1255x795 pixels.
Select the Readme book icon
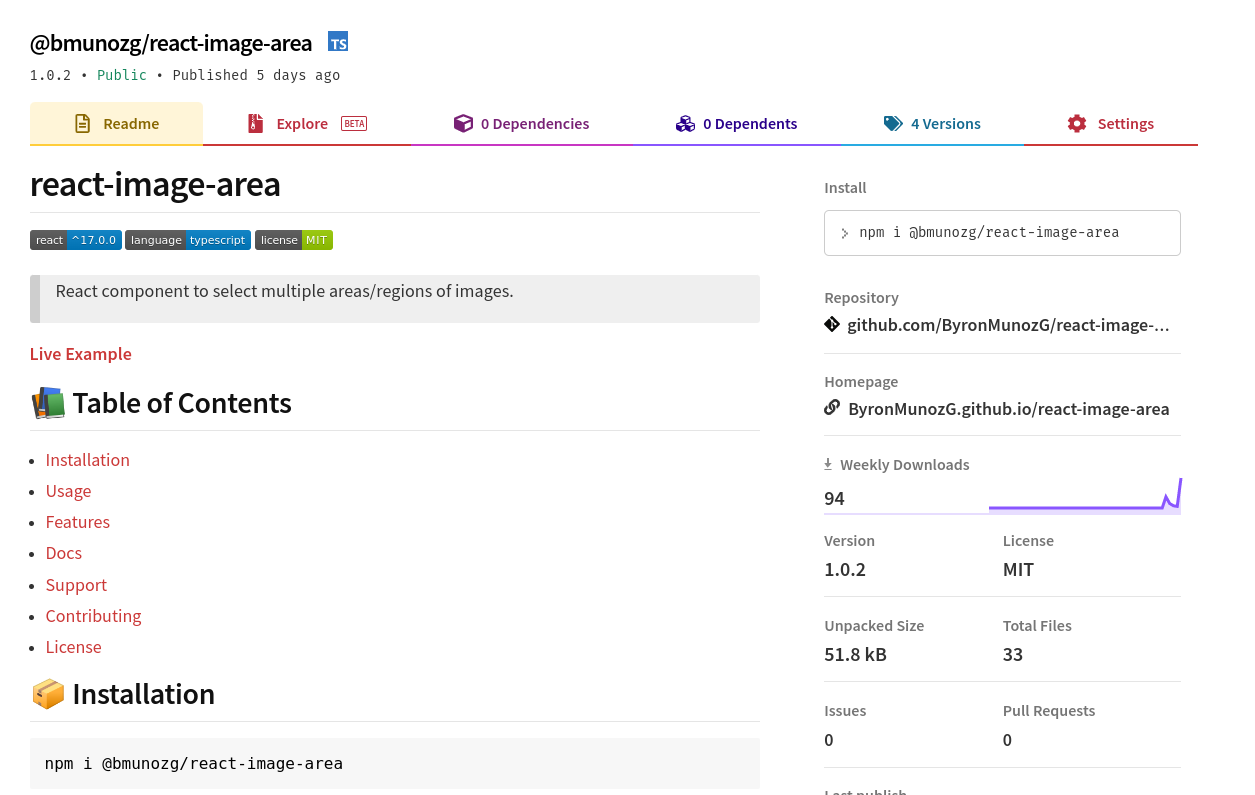pos(80,123)
